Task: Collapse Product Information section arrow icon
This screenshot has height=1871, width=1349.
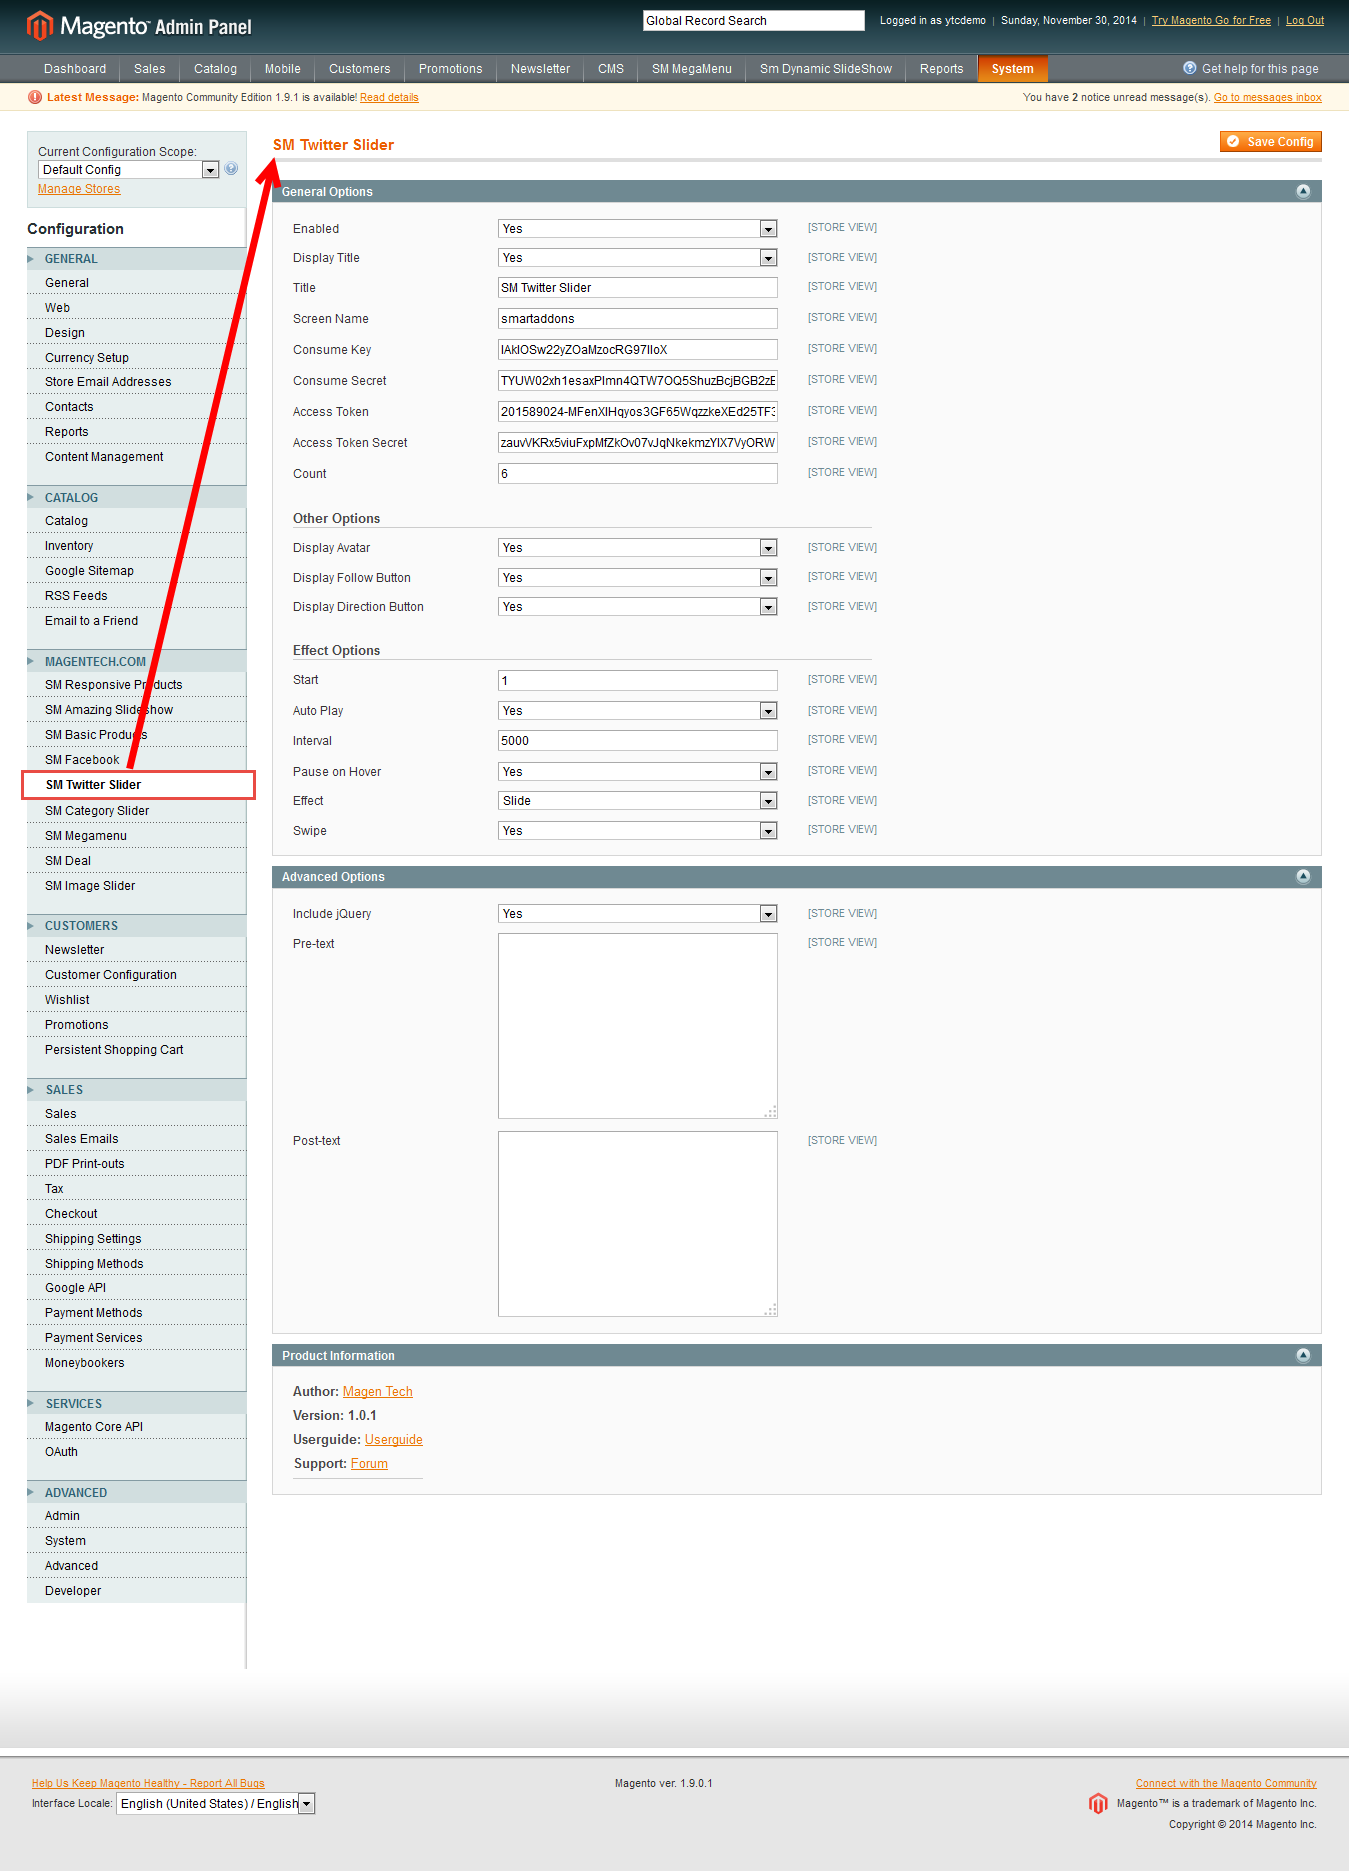Action: click(1303, 1355)
